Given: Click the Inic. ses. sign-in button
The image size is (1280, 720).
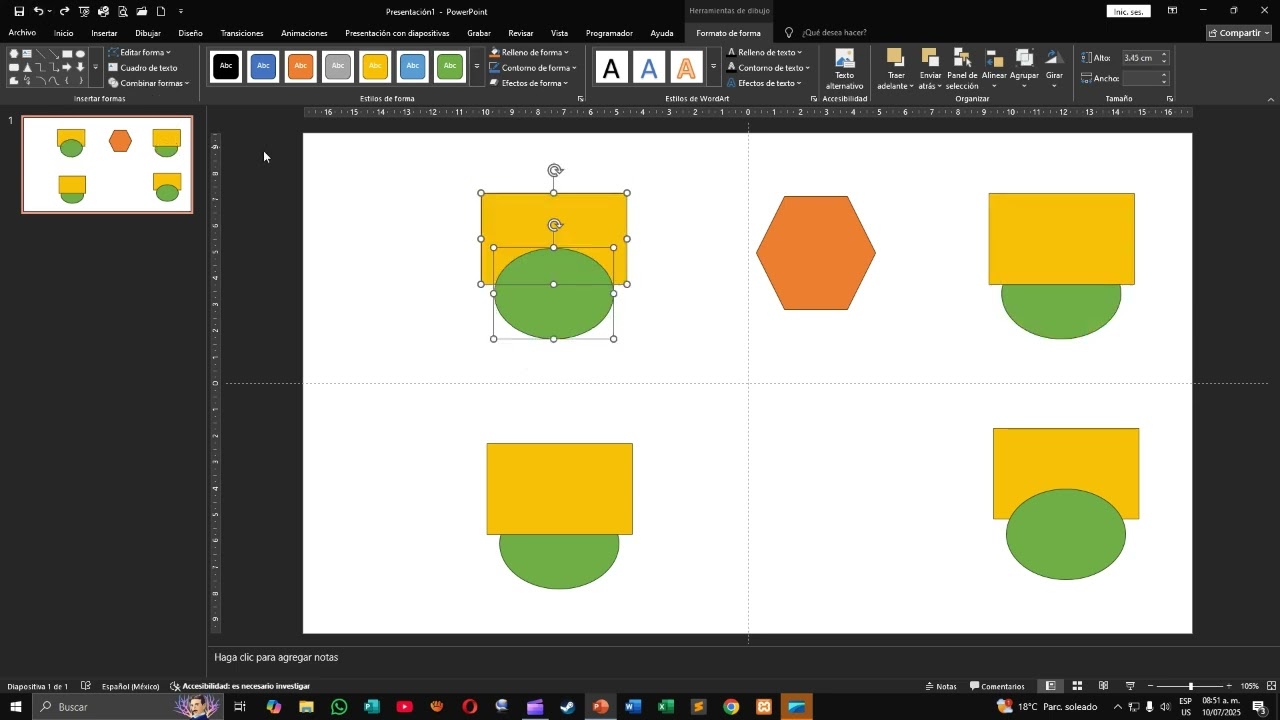Looking at the screenshot, I should point(1129,11).
